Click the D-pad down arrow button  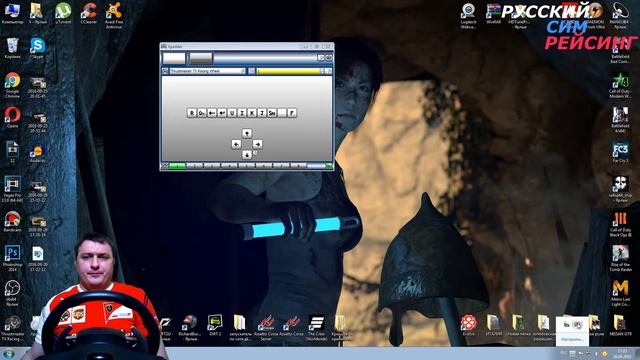click(247, 155)
